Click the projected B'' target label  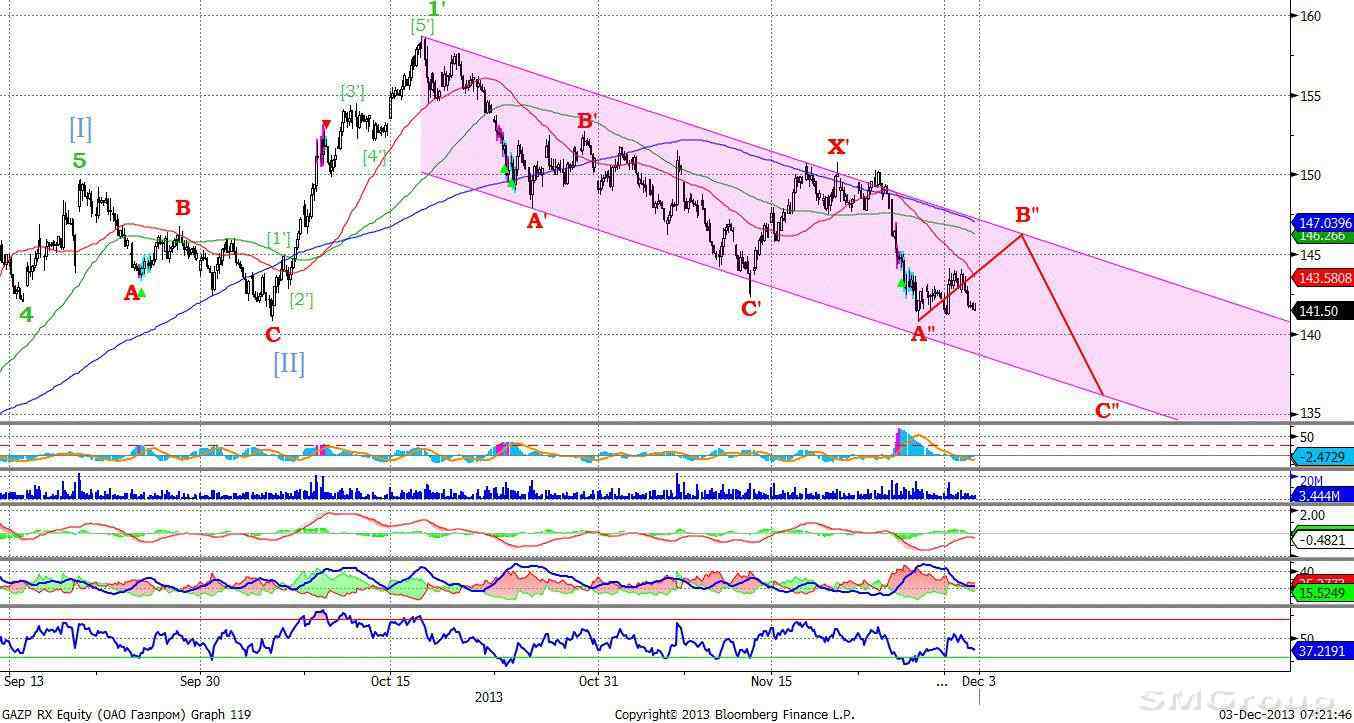point(1027,215)
